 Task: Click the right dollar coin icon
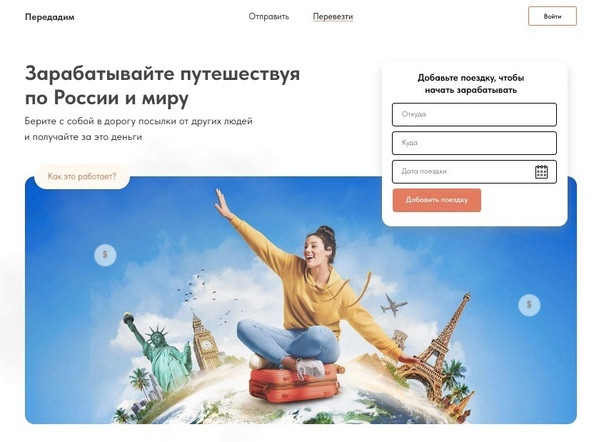529,305
